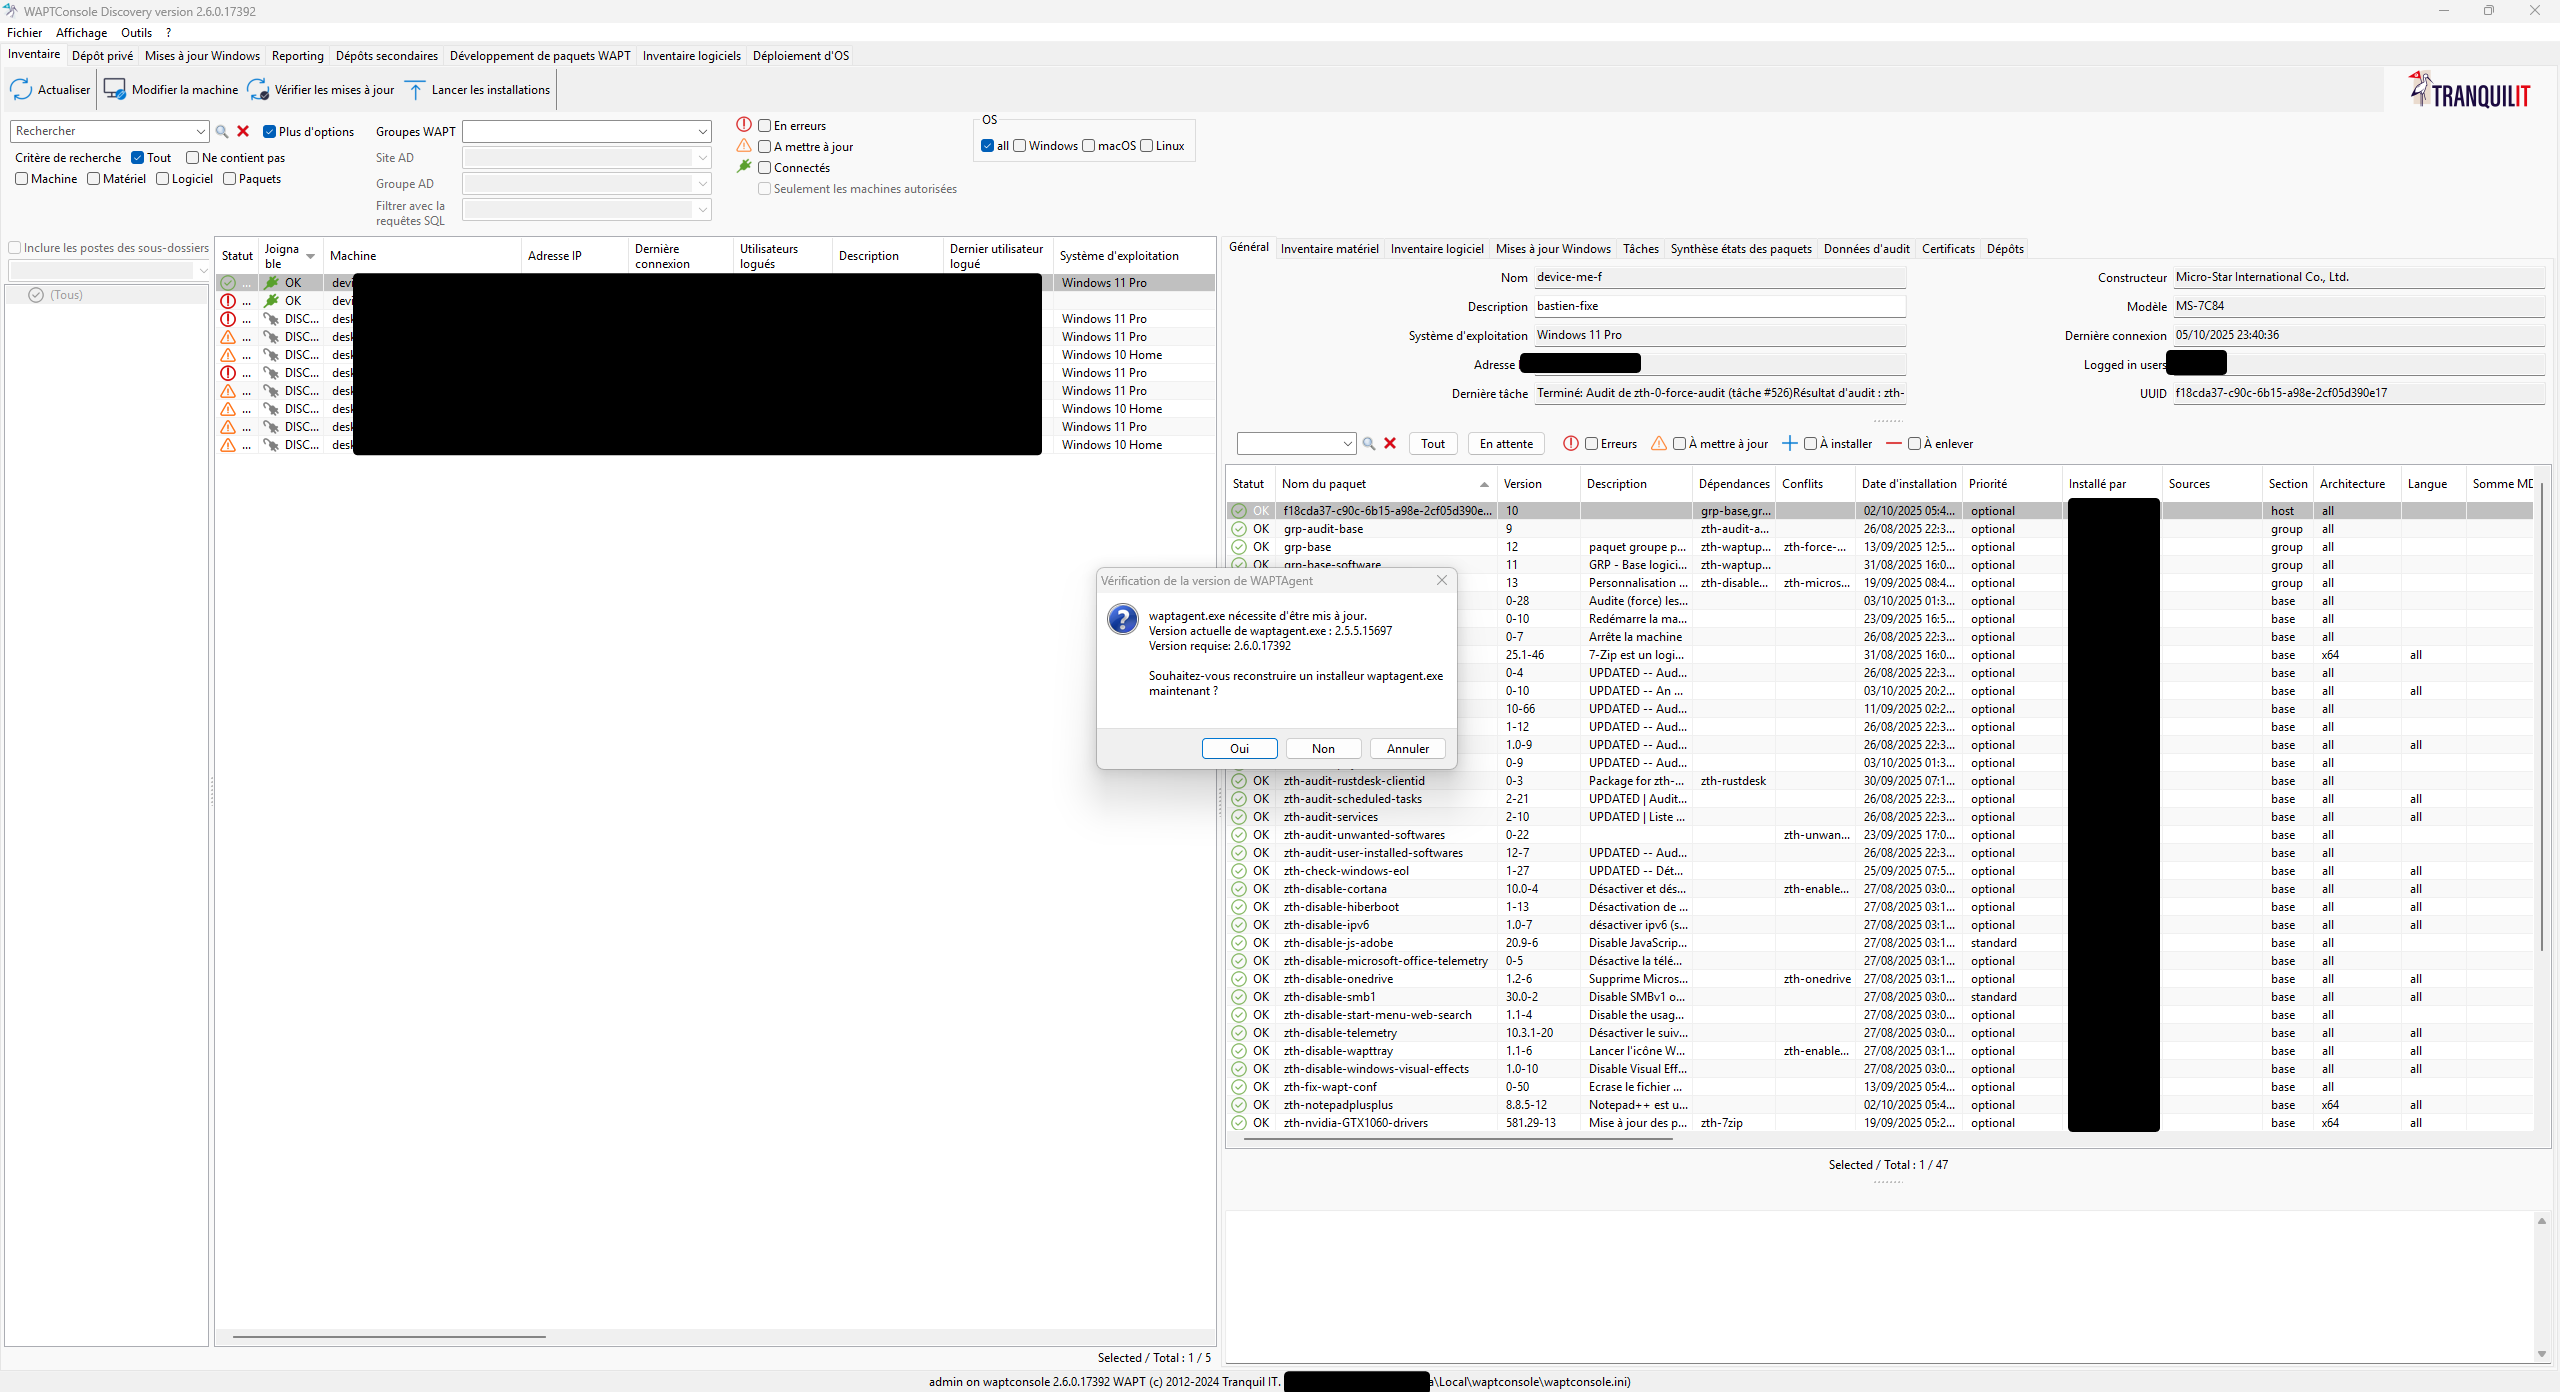Expand the Rechercher combo box arrow

(x=200, y=131)
